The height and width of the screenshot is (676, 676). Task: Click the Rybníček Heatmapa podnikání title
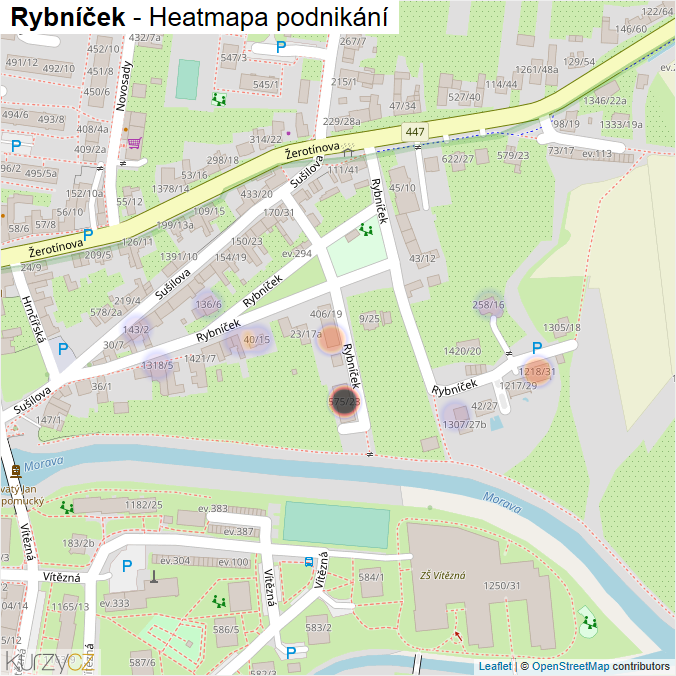(x=199, y=17)
